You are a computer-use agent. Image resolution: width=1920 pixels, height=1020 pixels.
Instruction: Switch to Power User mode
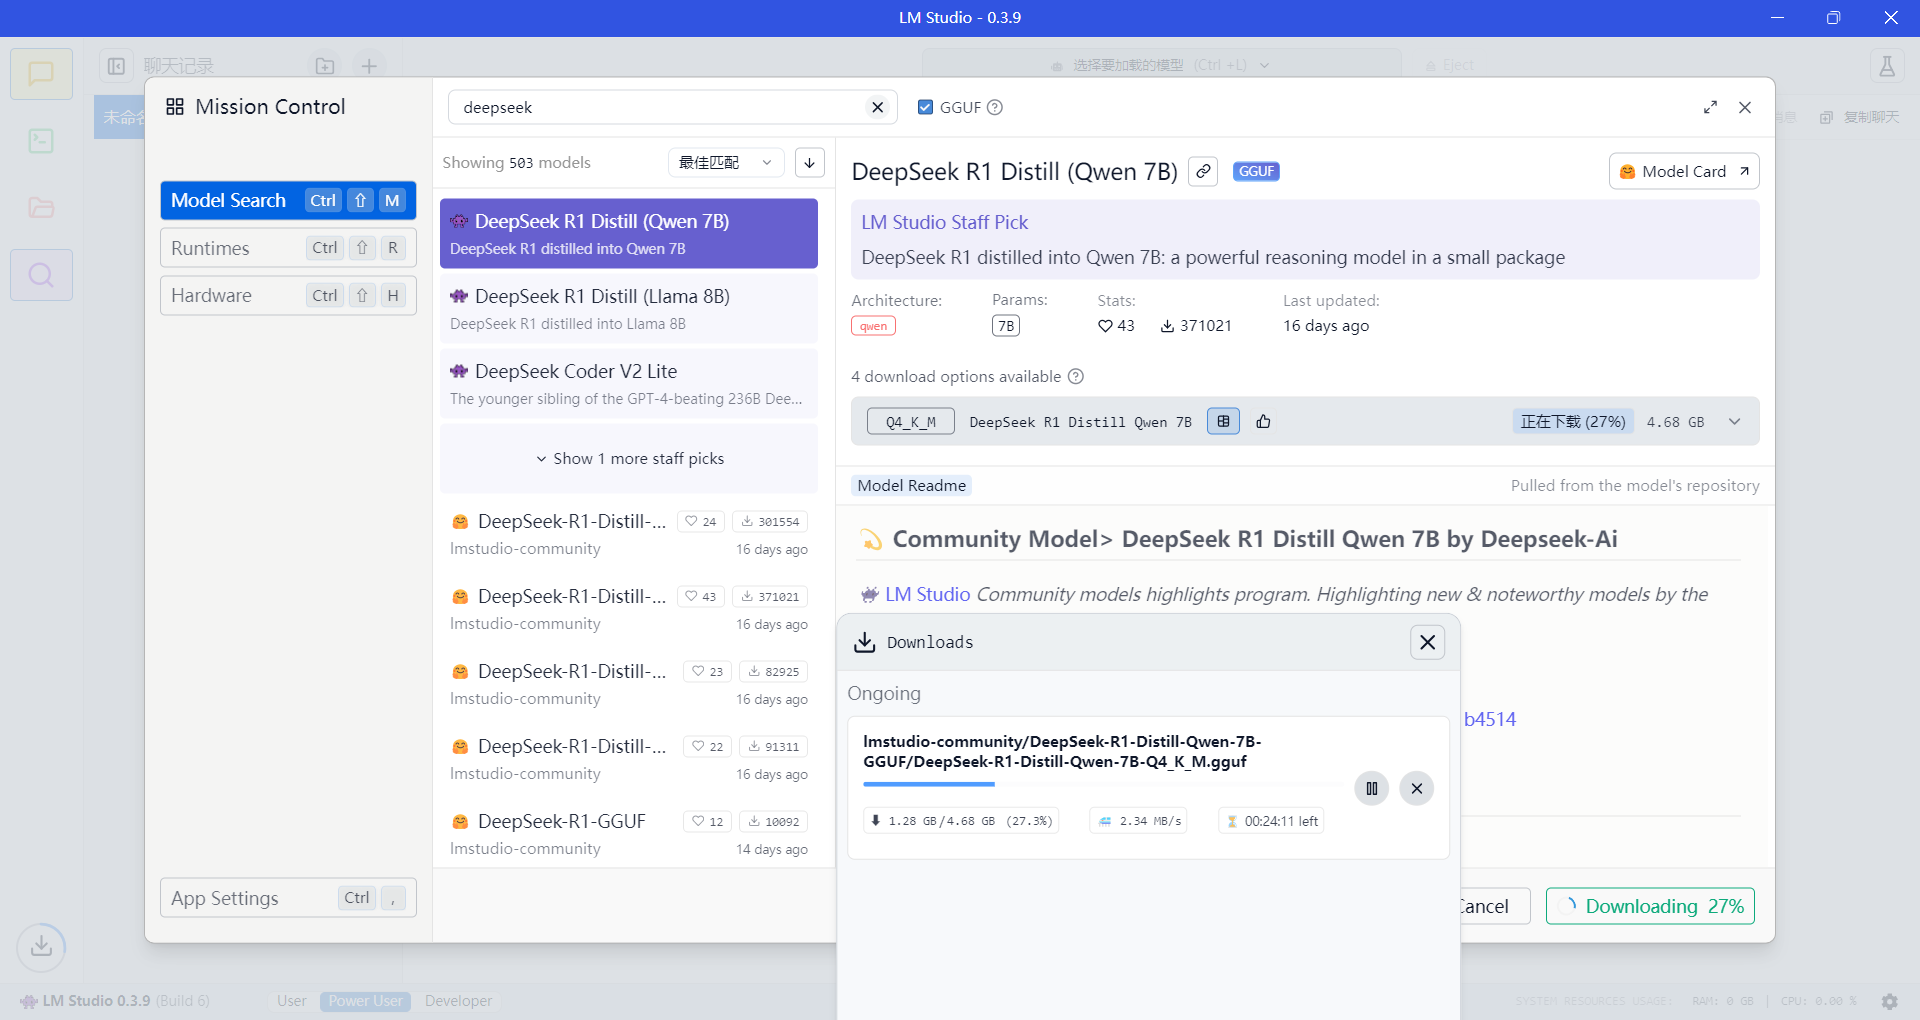tap(365, 1001)
